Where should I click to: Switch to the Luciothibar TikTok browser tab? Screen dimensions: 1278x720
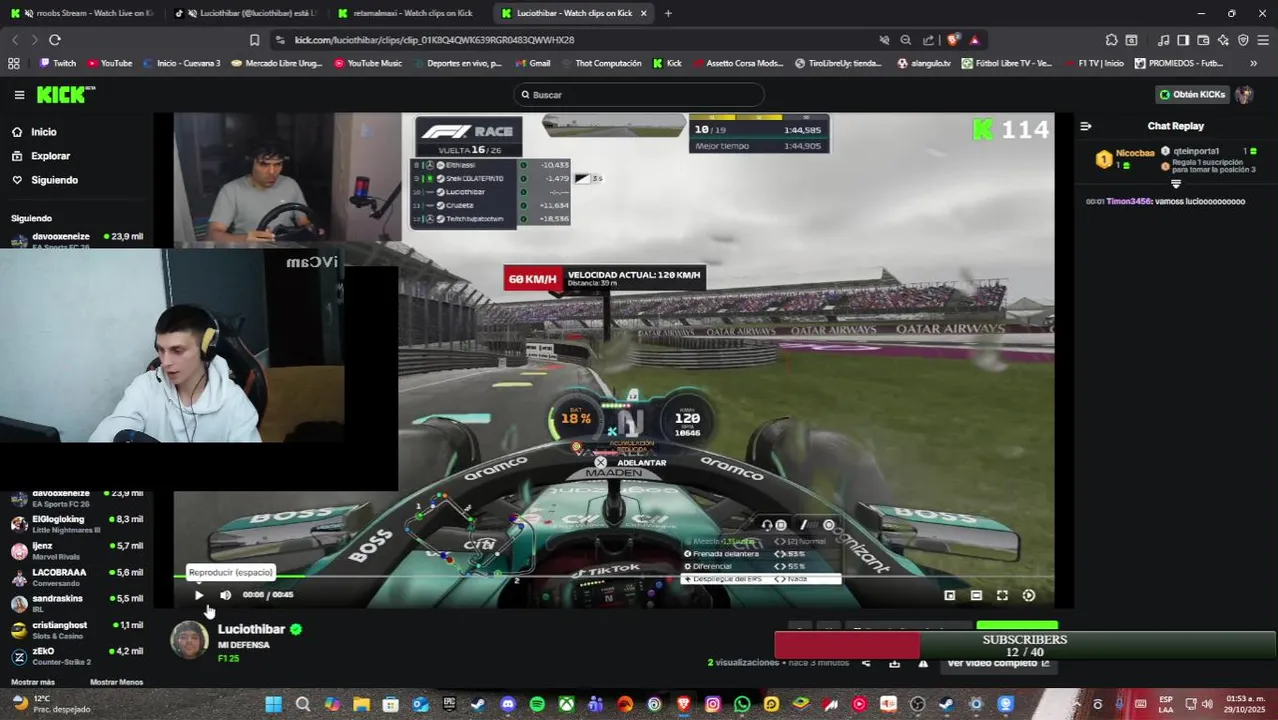[245, 13]
